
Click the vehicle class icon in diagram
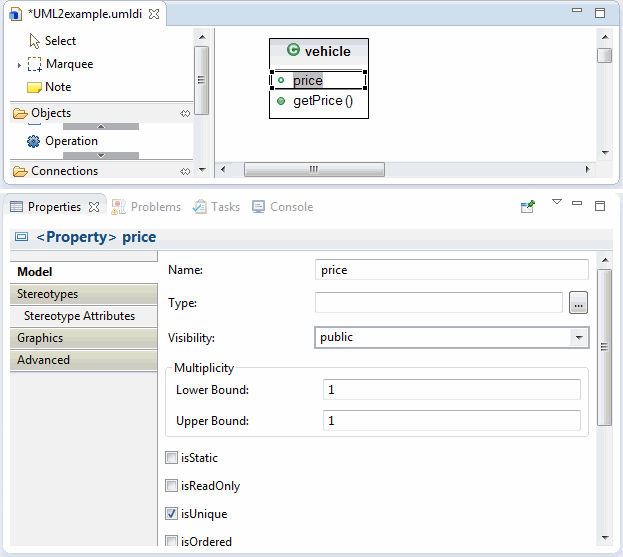(x=293, y=51)
